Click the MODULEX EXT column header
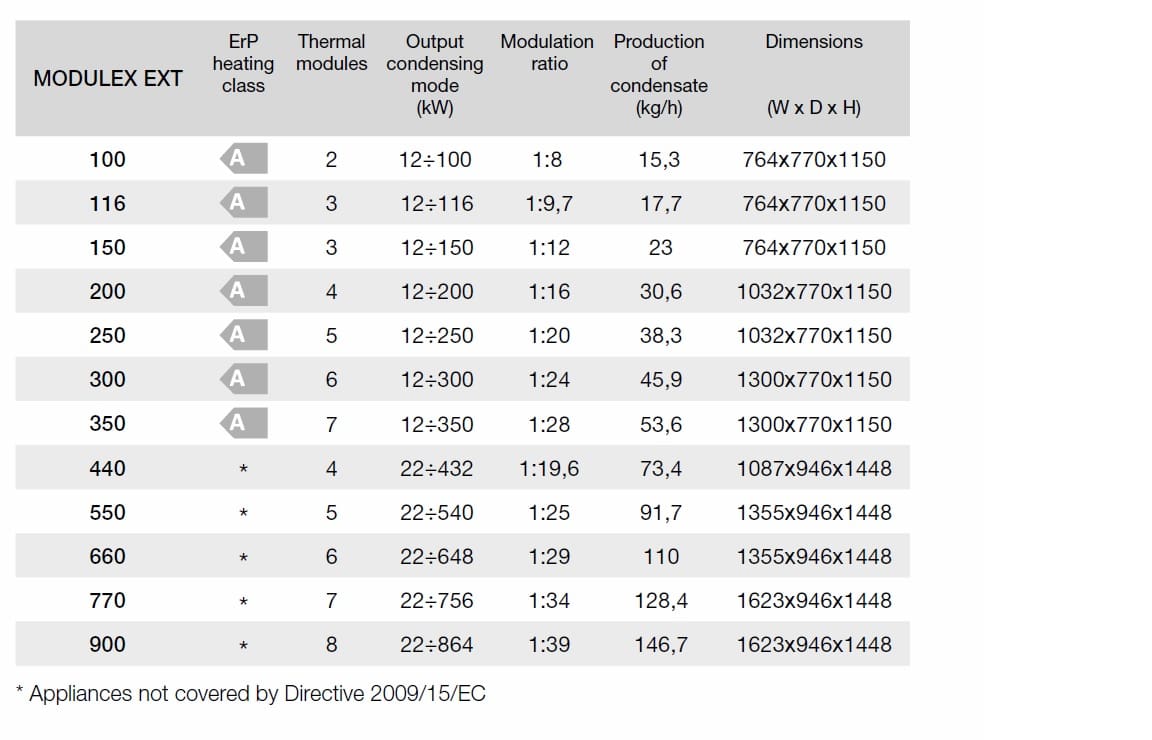1152x740 pixels. coord(108,78)
